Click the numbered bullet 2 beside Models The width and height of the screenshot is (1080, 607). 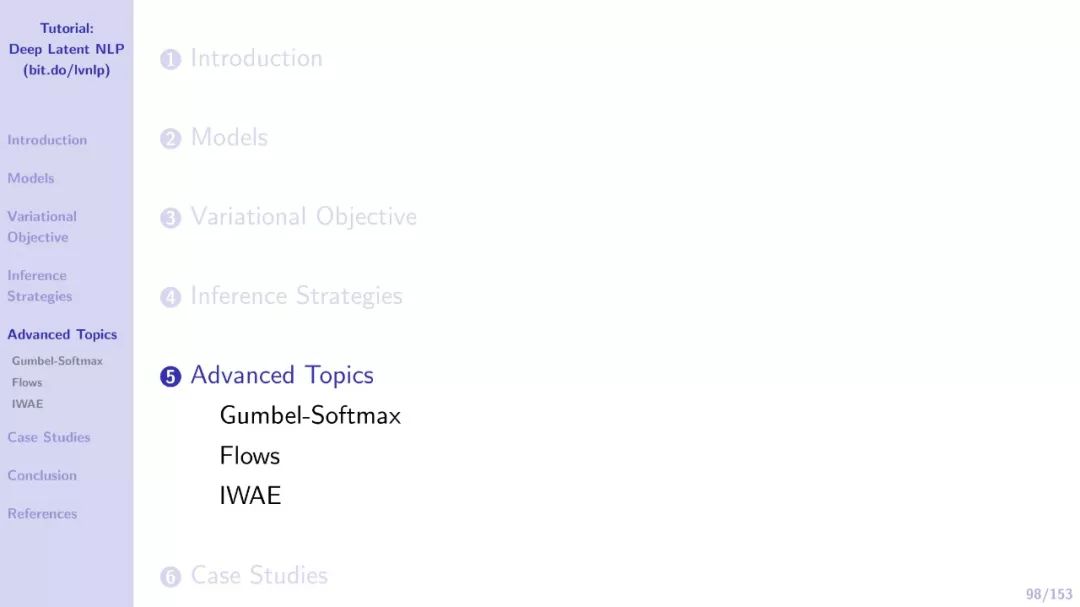coord(170,138)
